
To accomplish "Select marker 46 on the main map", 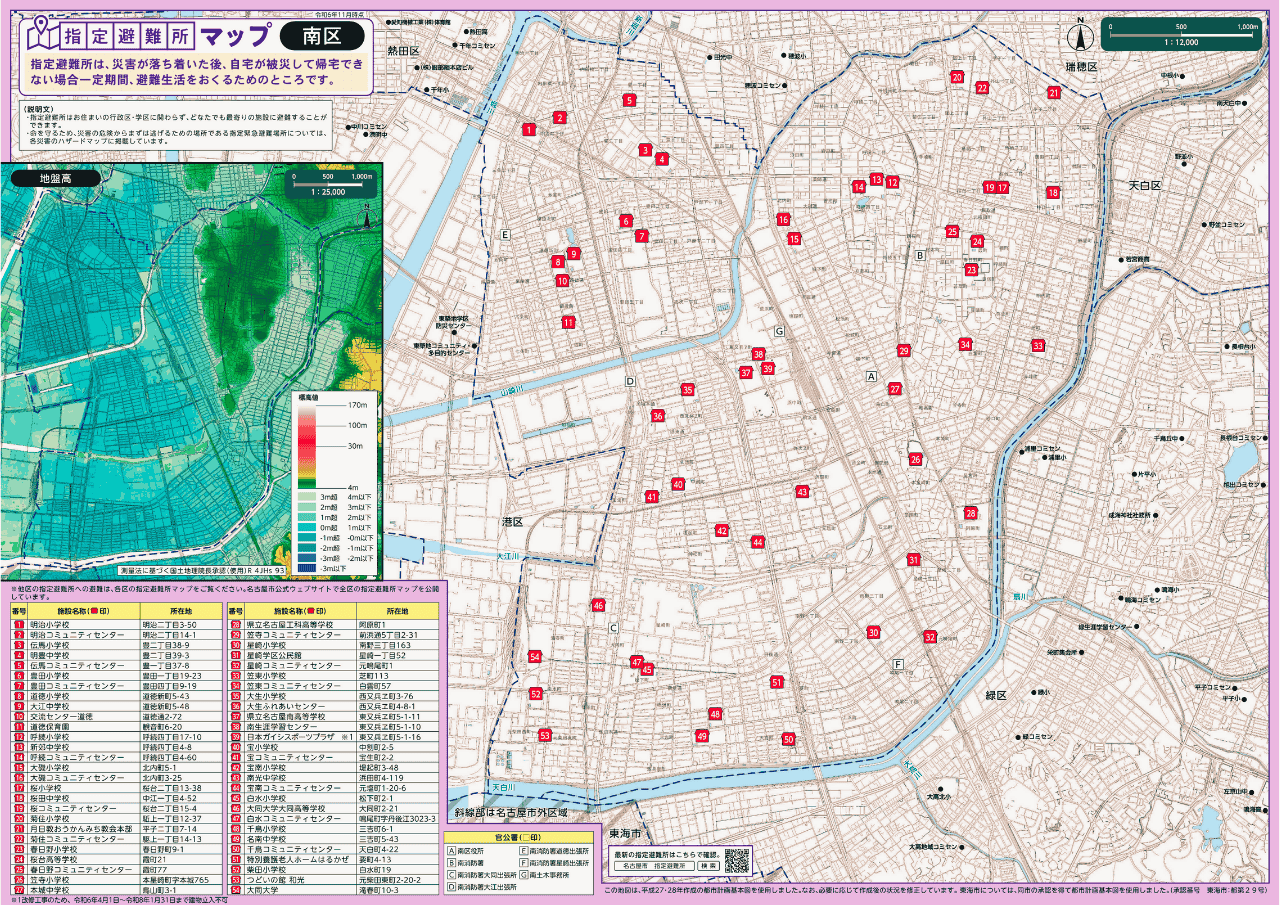I will coord(598,606).
